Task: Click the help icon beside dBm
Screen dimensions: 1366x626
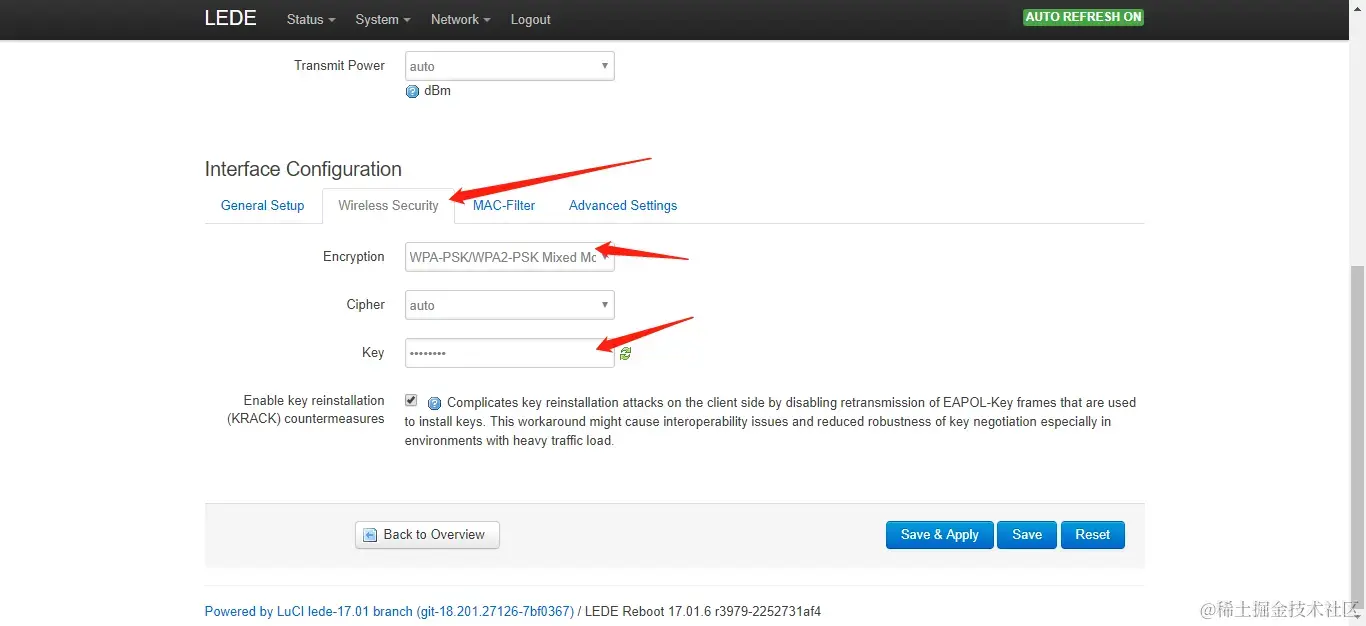Action: click(412, 91)
